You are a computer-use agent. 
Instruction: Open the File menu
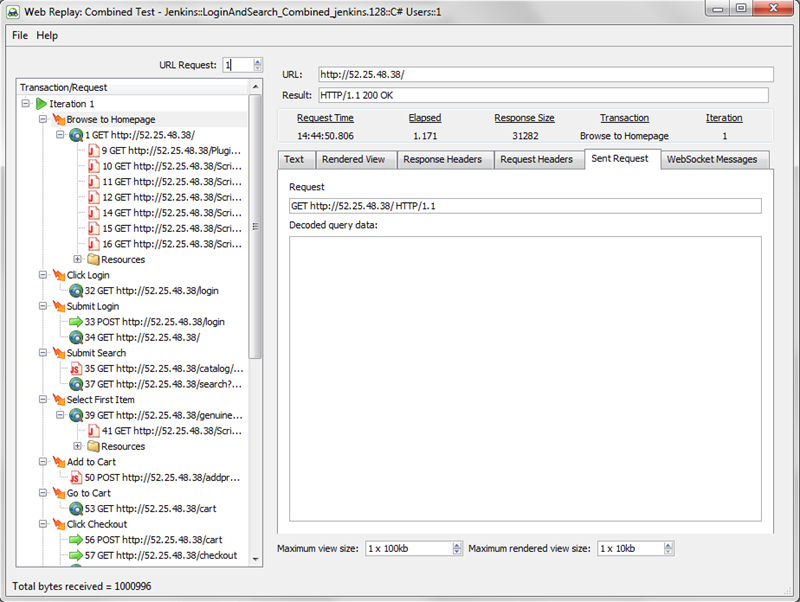pyautogui.click(x=20, y=35)
